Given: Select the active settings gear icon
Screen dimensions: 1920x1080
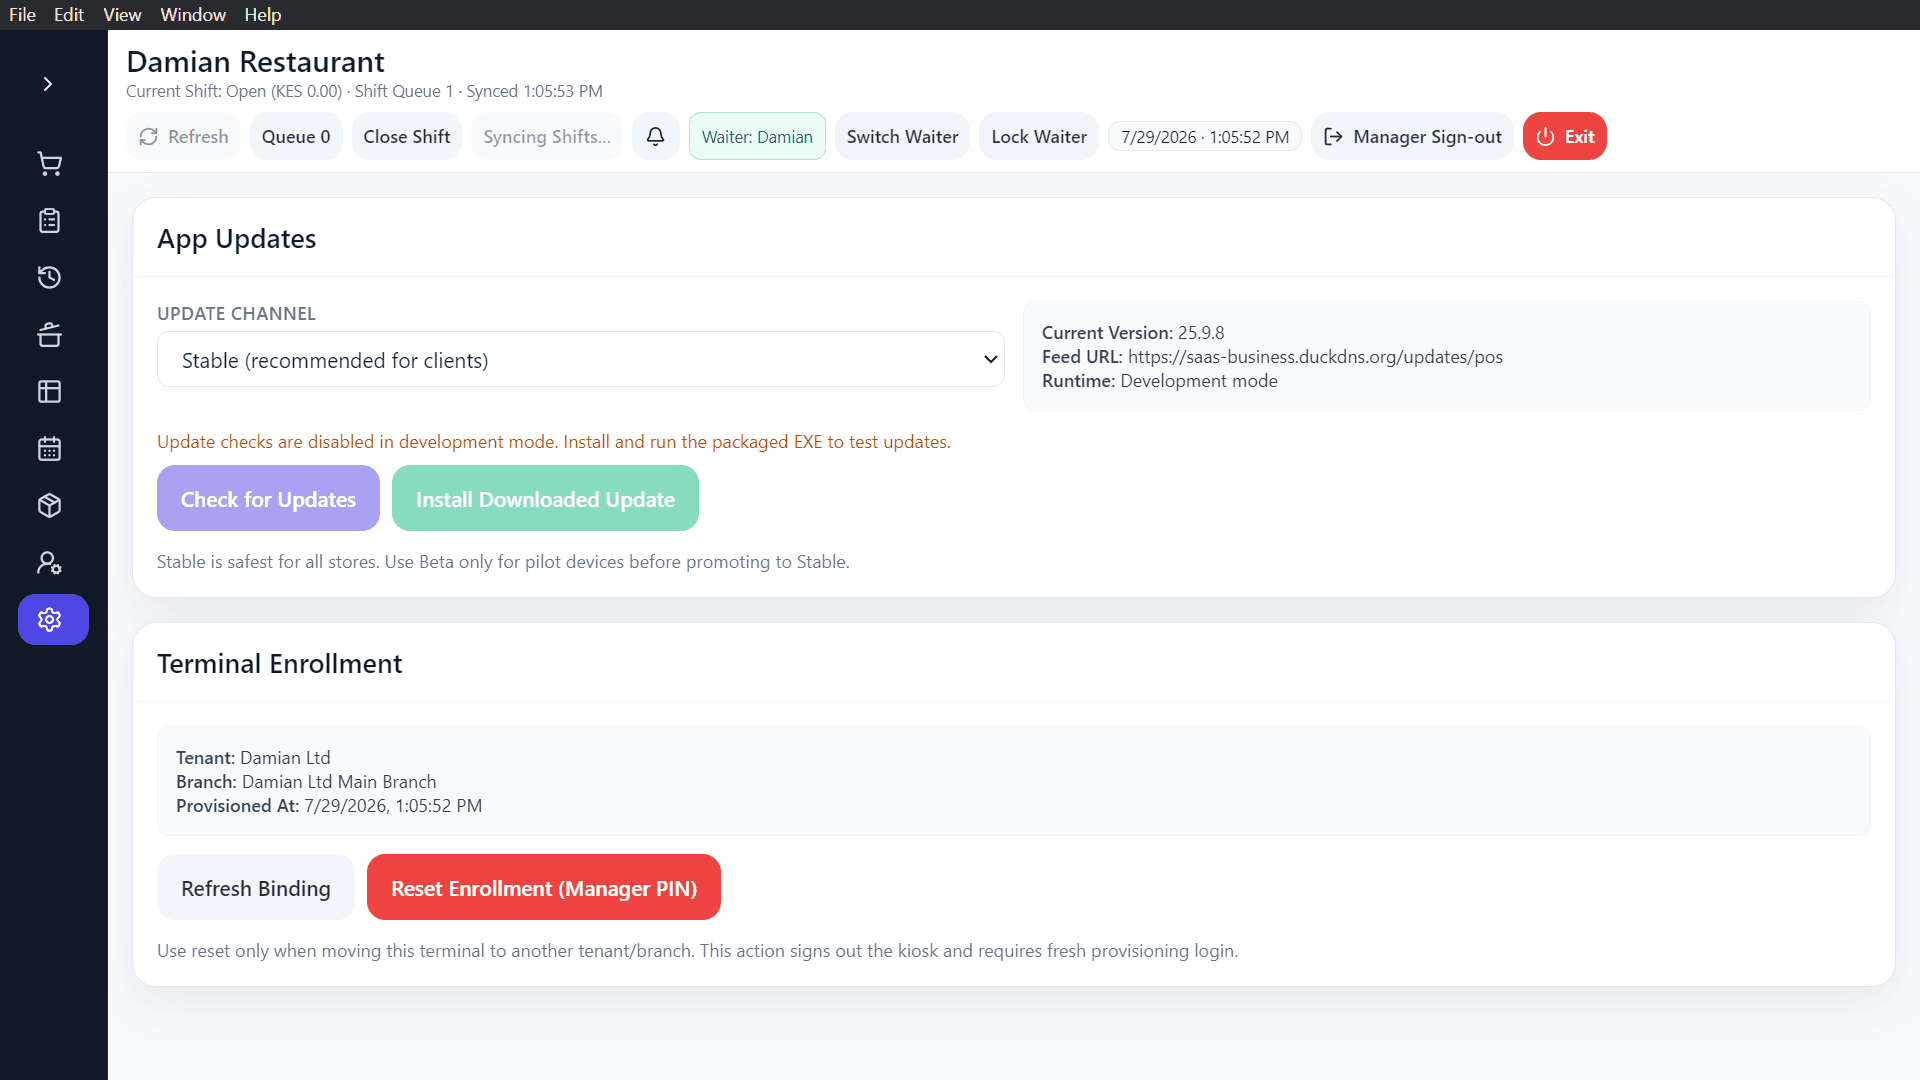Looking at the screenshot, I should pyautogui.click(x=53, y=620).
